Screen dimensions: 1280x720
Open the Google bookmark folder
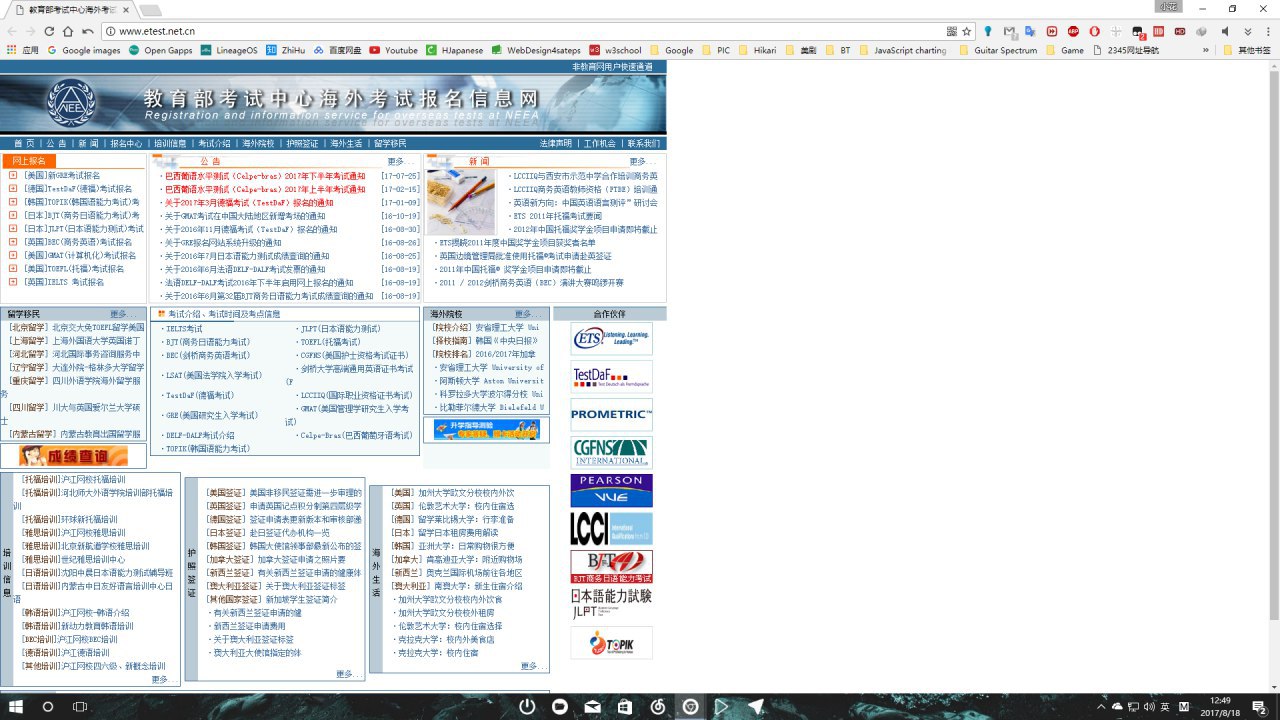click(672, 50)
